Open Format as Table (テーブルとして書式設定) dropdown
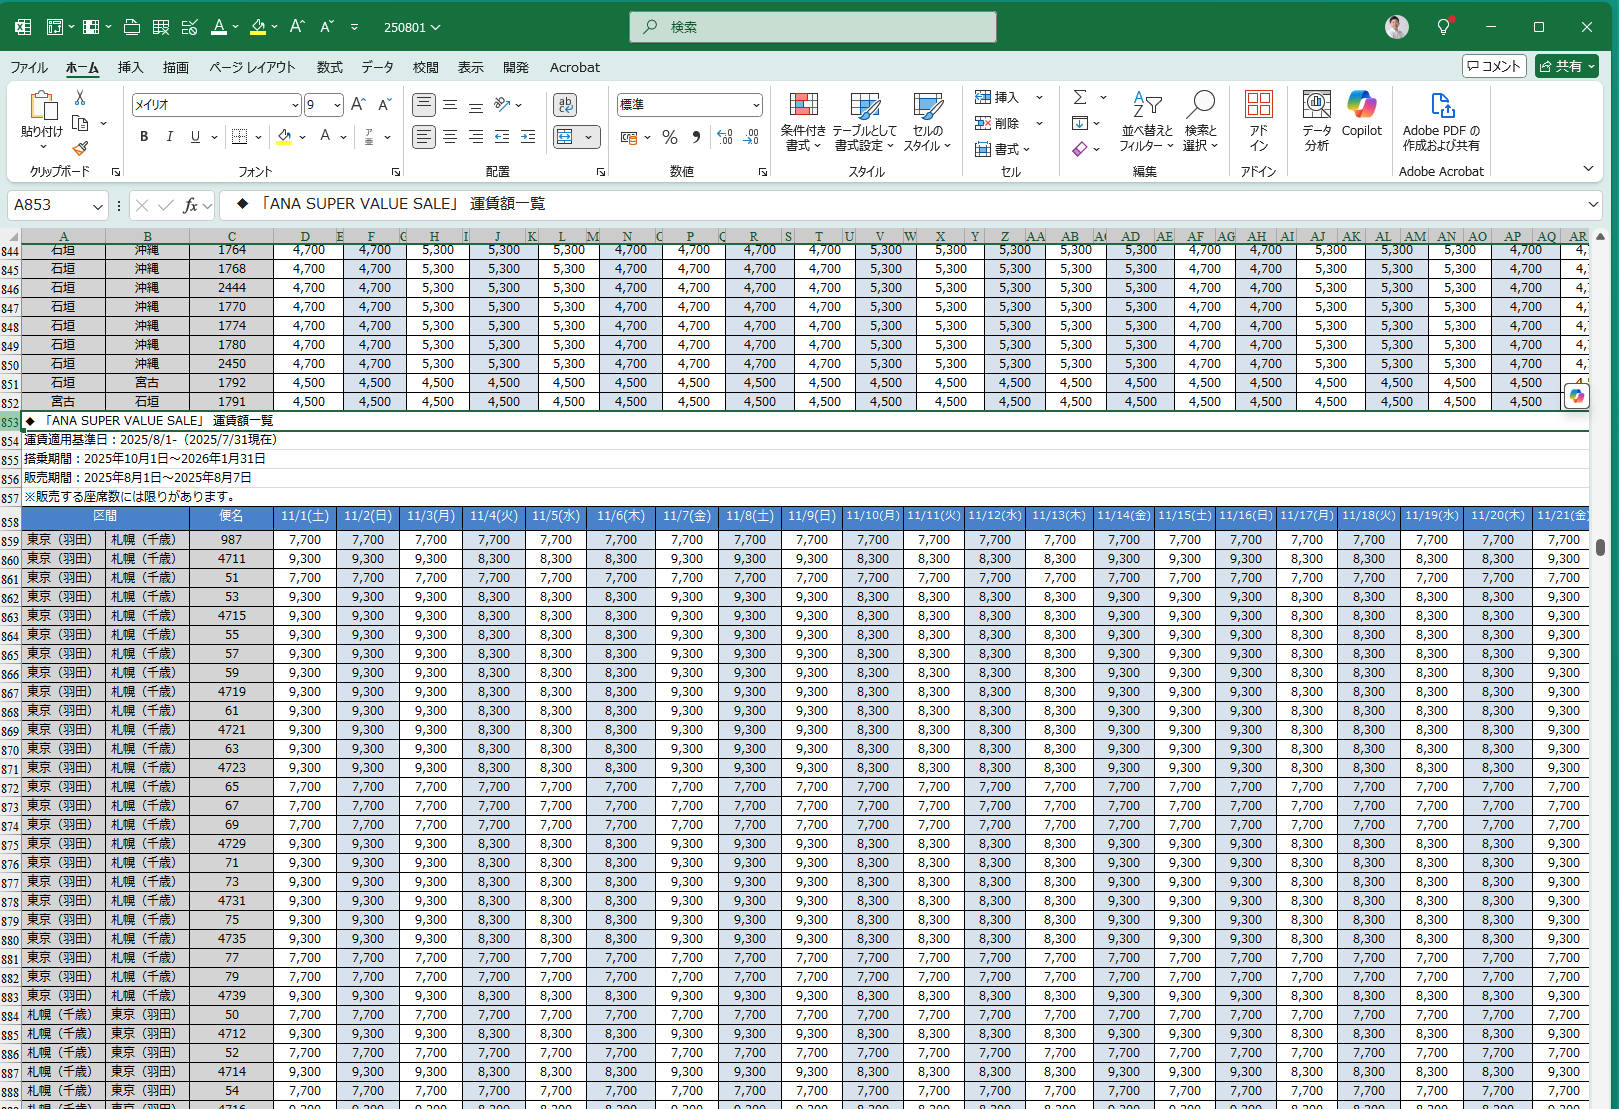Screen dimensions: 1619x1109 [x=865, y=121]
